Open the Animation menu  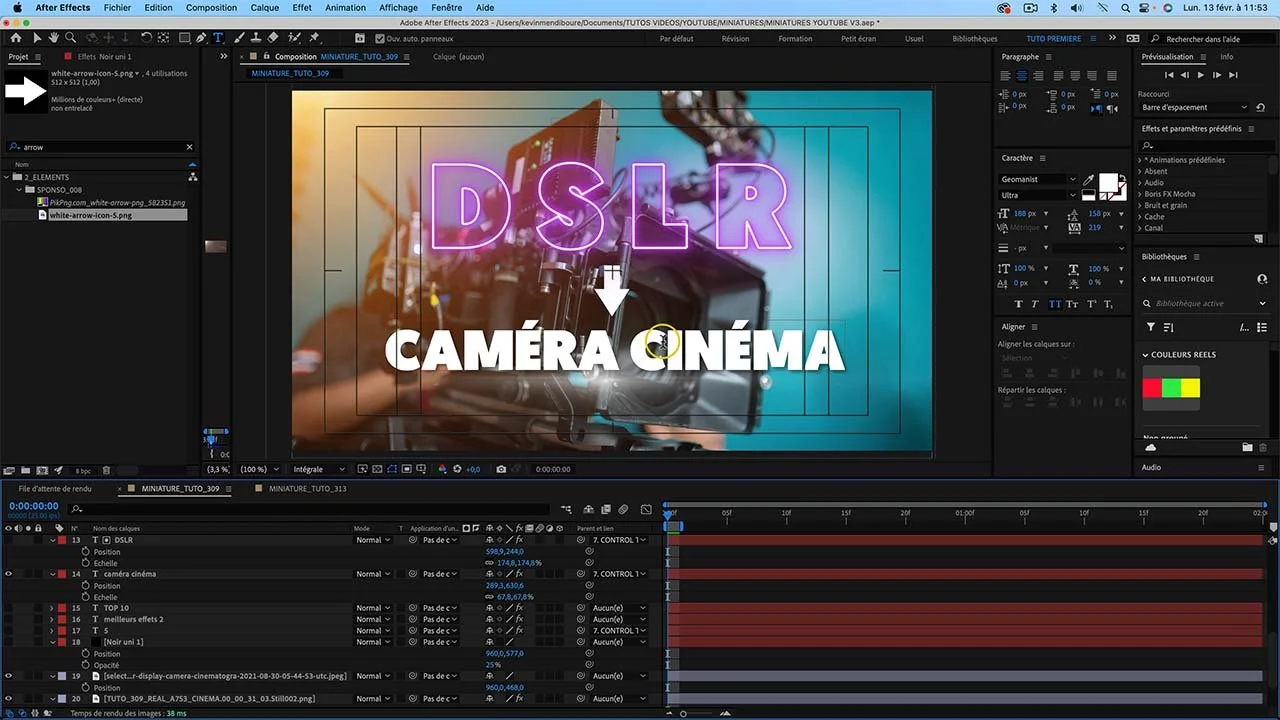coord(345,7)
